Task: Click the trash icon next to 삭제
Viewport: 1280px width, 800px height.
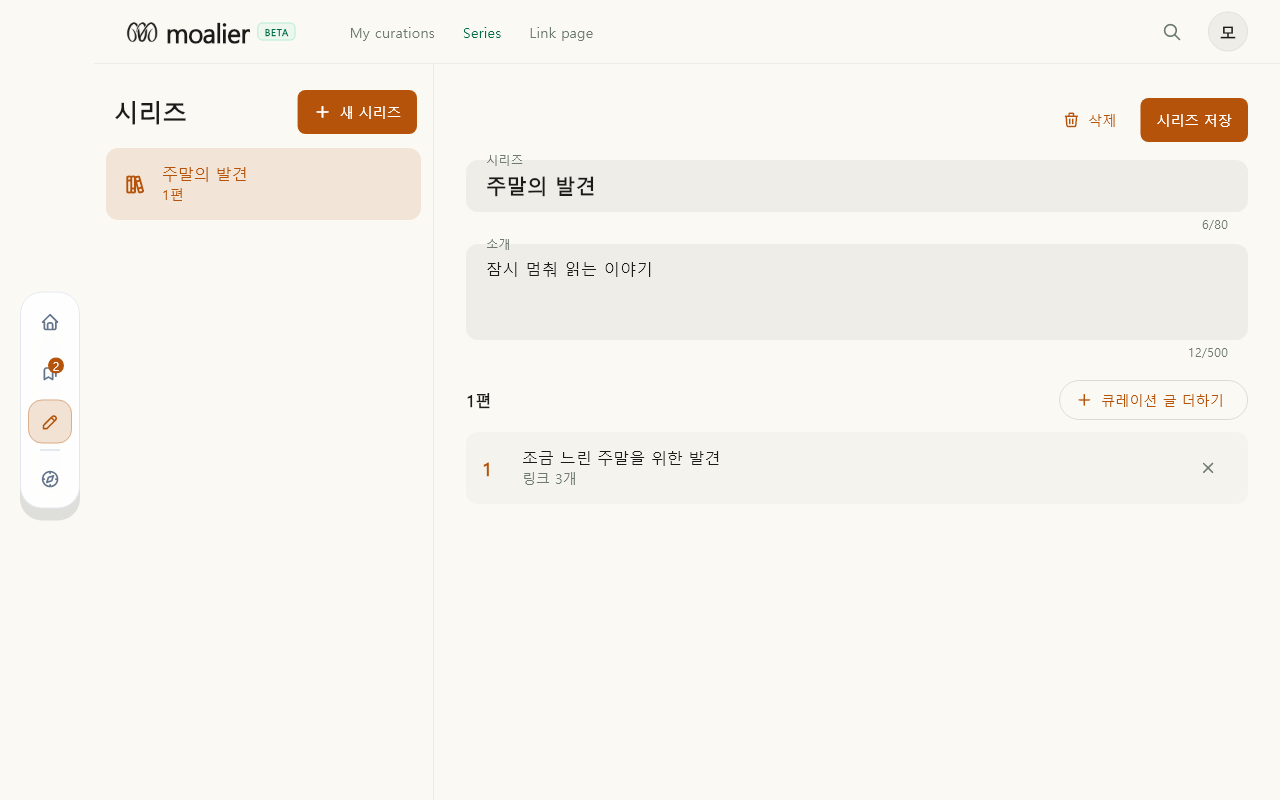Action: (x=1071, y=120)
